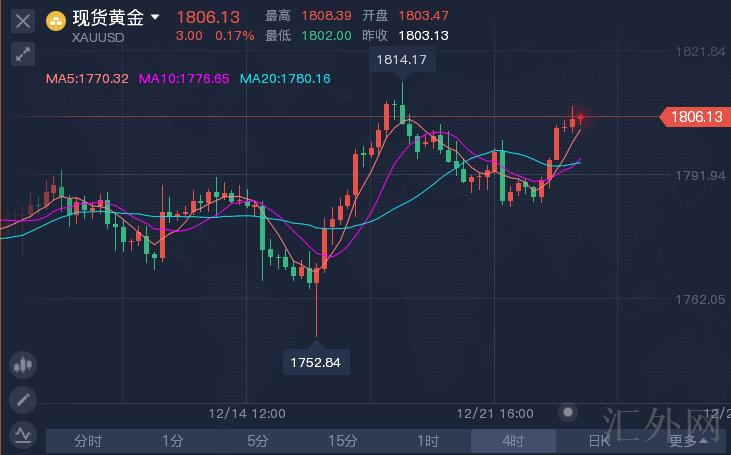The width and height of the screenshot is (731, 455).
Task: Click the round scroll-to-latest button
Action: tap(568, 412)
